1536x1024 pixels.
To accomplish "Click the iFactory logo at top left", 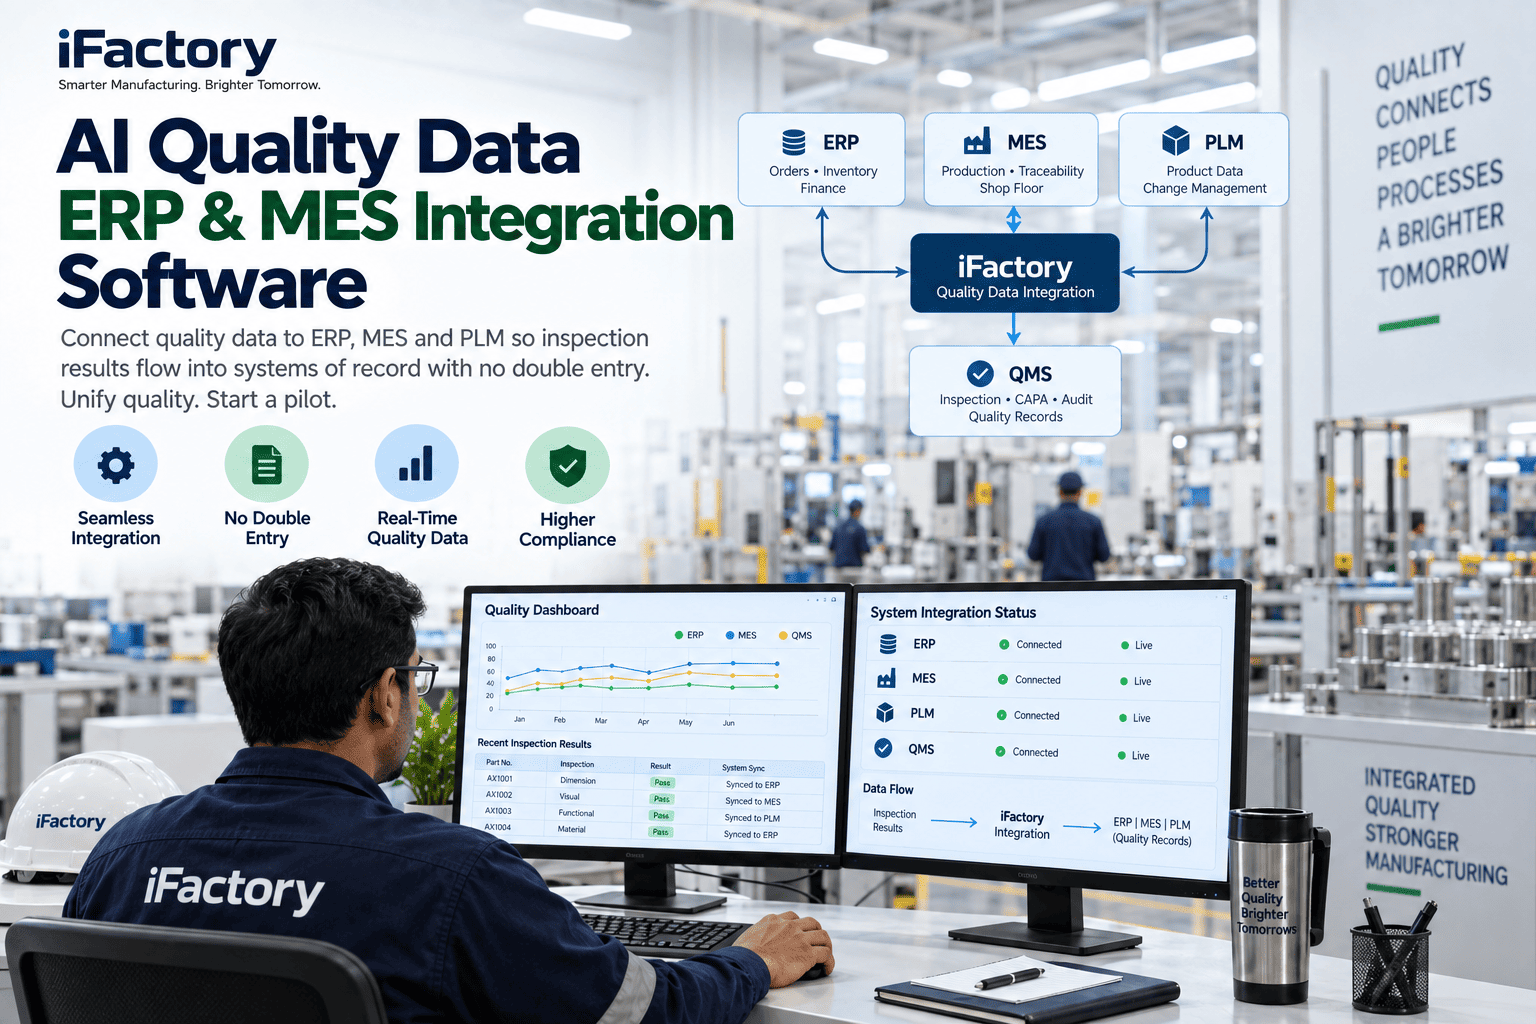I will [x=167, y=50].
